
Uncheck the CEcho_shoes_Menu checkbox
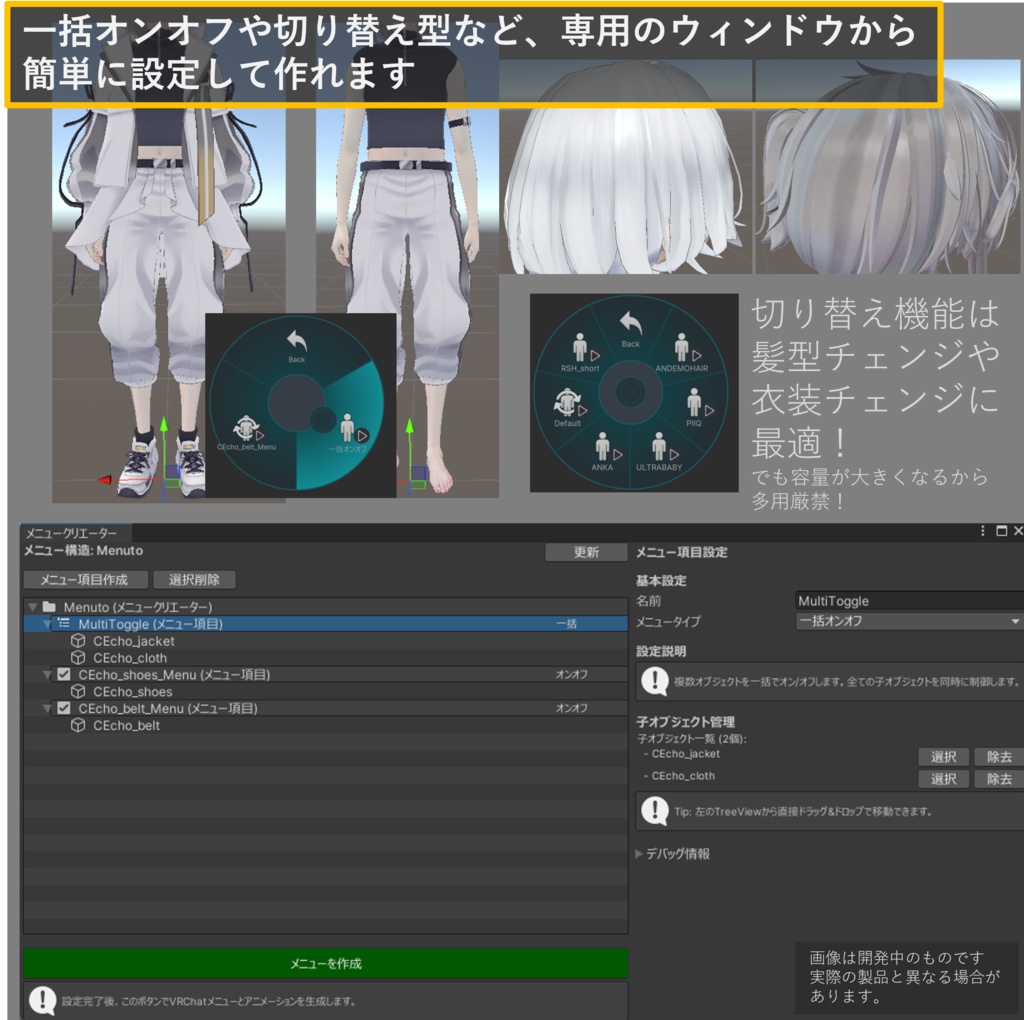tap(61, 675)
